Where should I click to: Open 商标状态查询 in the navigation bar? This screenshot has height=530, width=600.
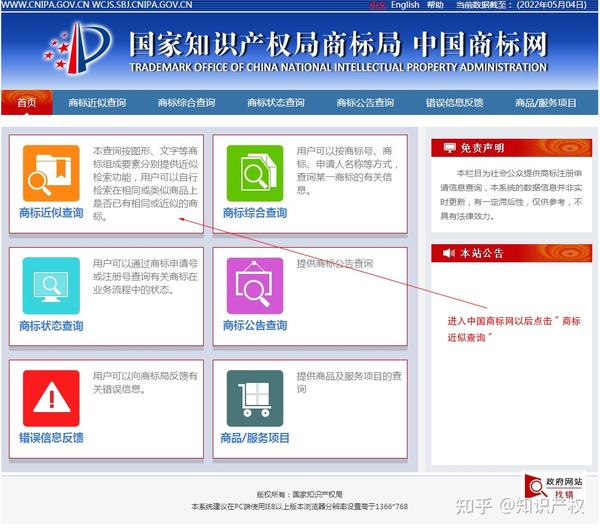tap(276, 103)
